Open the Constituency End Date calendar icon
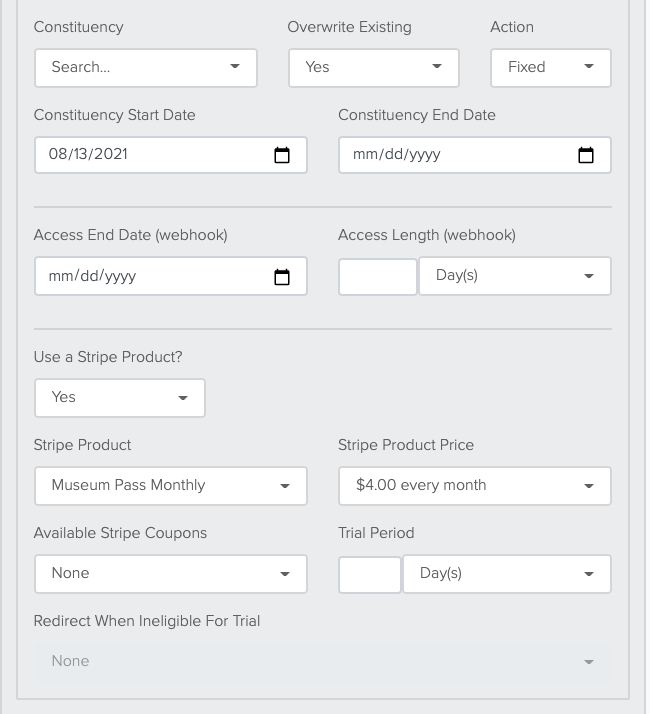 click(586, 155)
